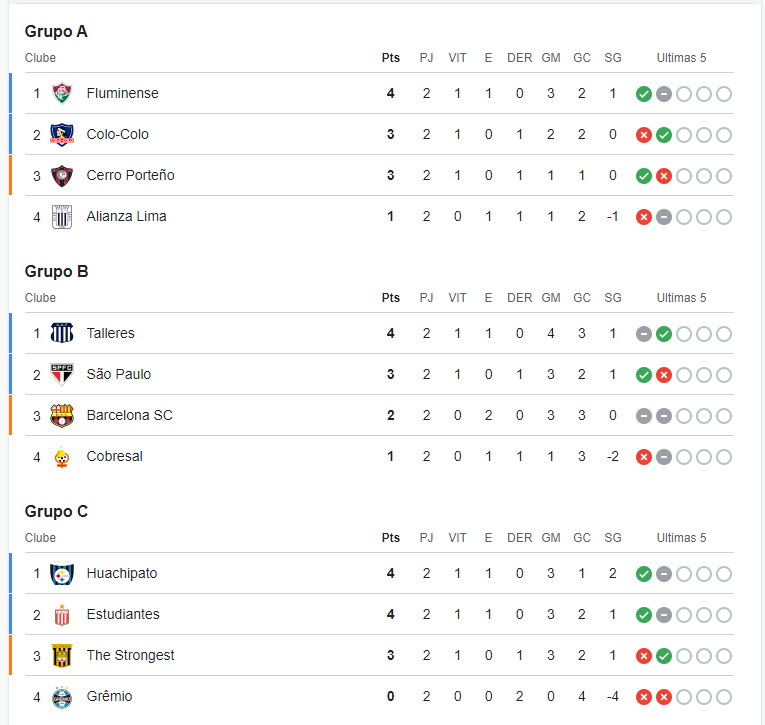Select the Grupo B heading
Viewport: 765px width, 725px height.
click(57, 271)
